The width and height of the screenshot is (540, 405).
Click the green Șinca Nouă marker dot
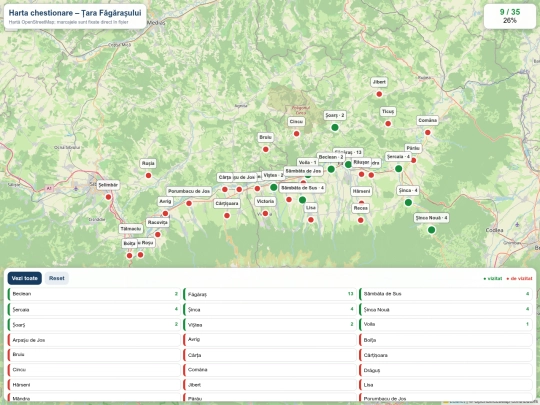[432, 230]
